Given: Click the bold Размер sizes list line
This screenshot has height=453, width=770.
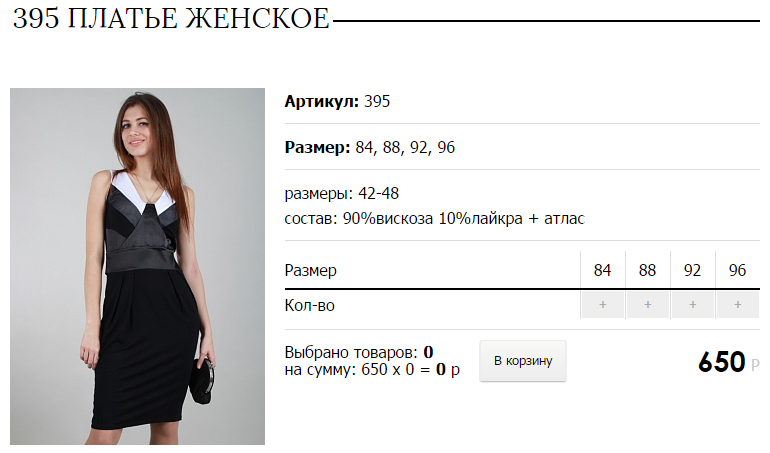Looking at the screenshot, I should (370, 147).
